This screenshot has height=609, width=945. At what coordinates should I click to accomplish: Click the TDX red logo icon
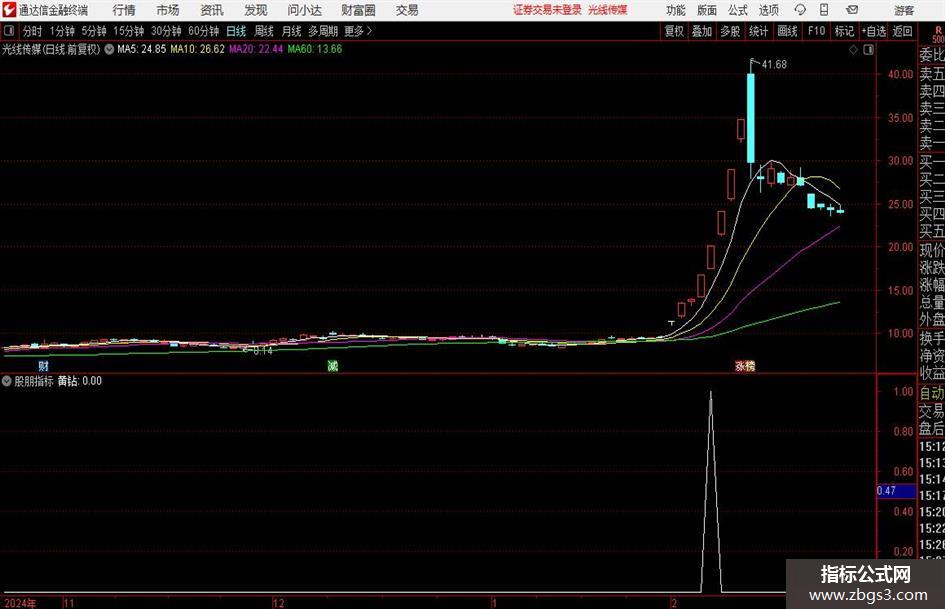pos(9,10)
